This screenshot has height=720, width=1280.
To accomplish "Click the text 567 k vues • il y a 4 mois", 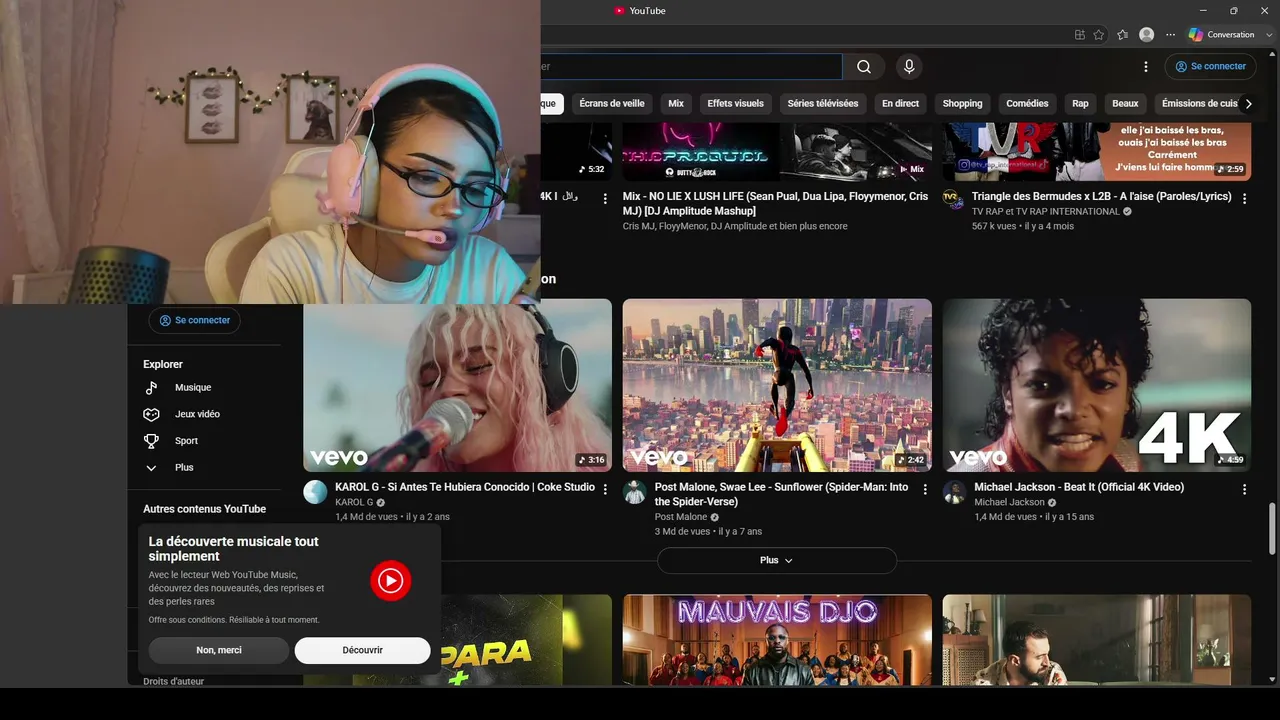I will [x=1022, y=226].
